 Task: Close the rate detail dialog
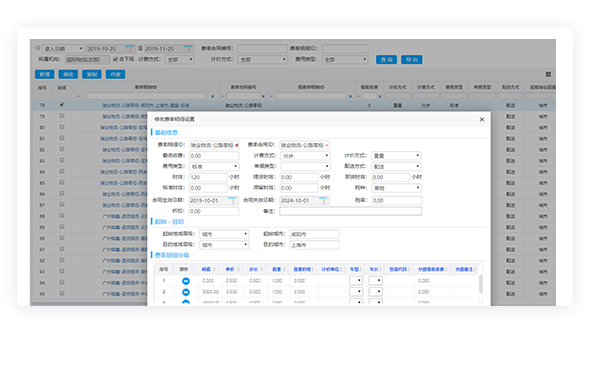(482, 119)
